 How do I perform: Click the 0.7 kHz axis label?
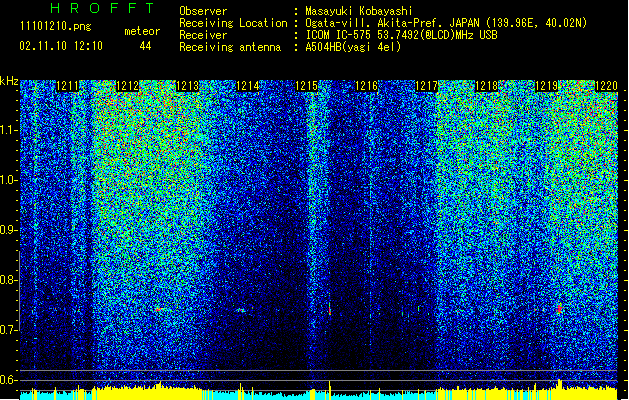(x=9, y=330)
